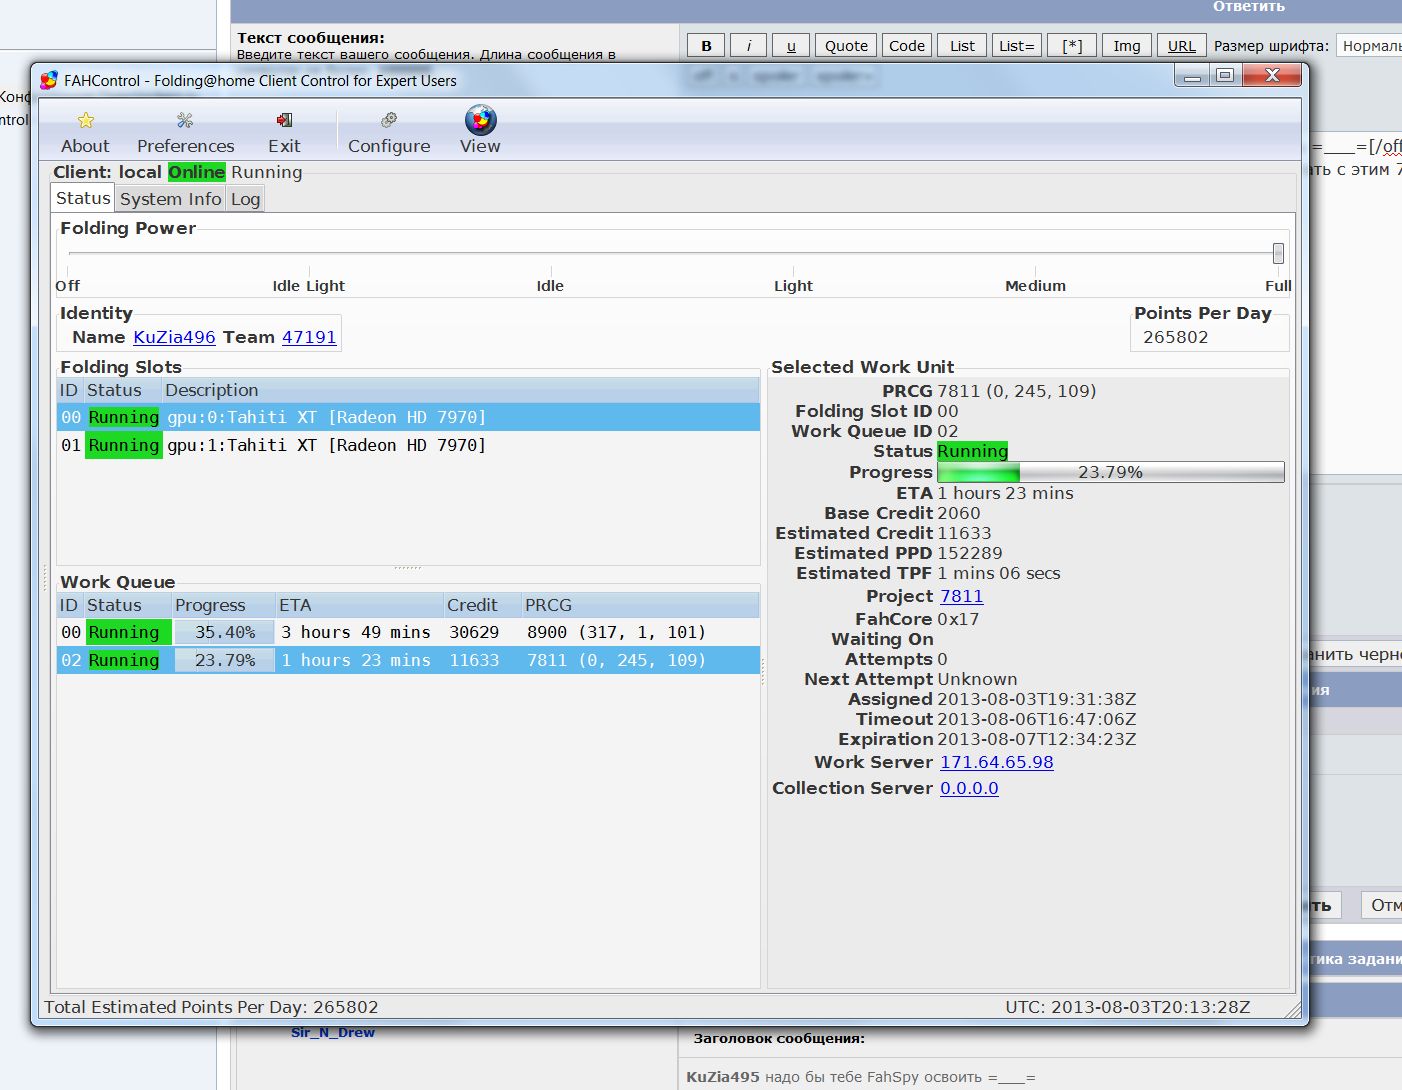The height and width of the screenshot is (1090, 1402).
Task: Click the Code button in forum editor
Action: (x=907, y=45)
